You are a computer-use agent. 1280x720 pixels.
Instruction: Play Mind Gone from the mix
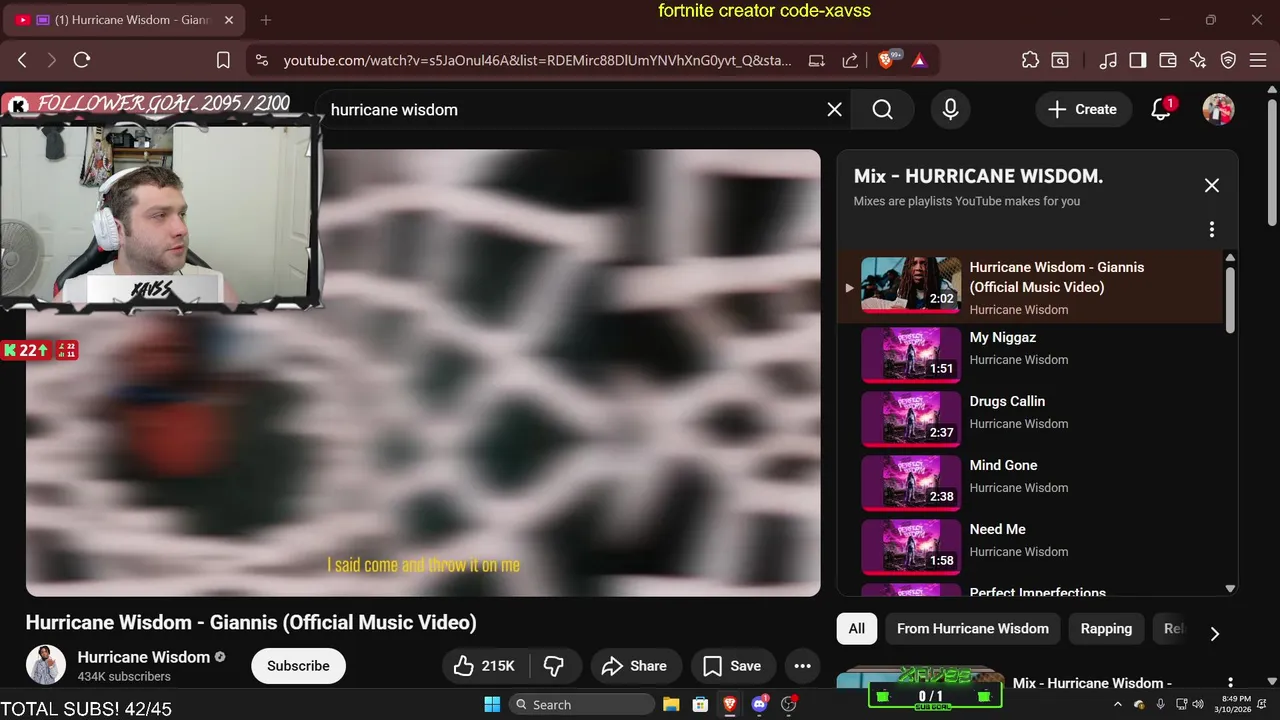[1030, 481]
